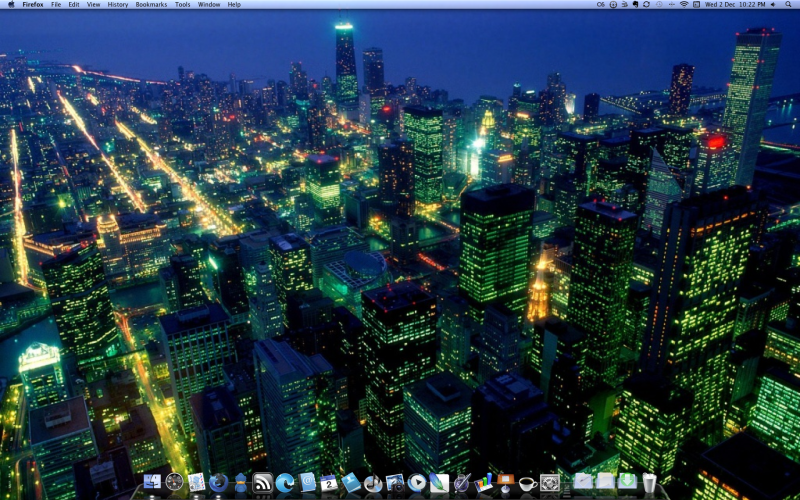Viewport: 800px width, 500px height.
Task: Open the Apple menu
Action: [10, 4]
